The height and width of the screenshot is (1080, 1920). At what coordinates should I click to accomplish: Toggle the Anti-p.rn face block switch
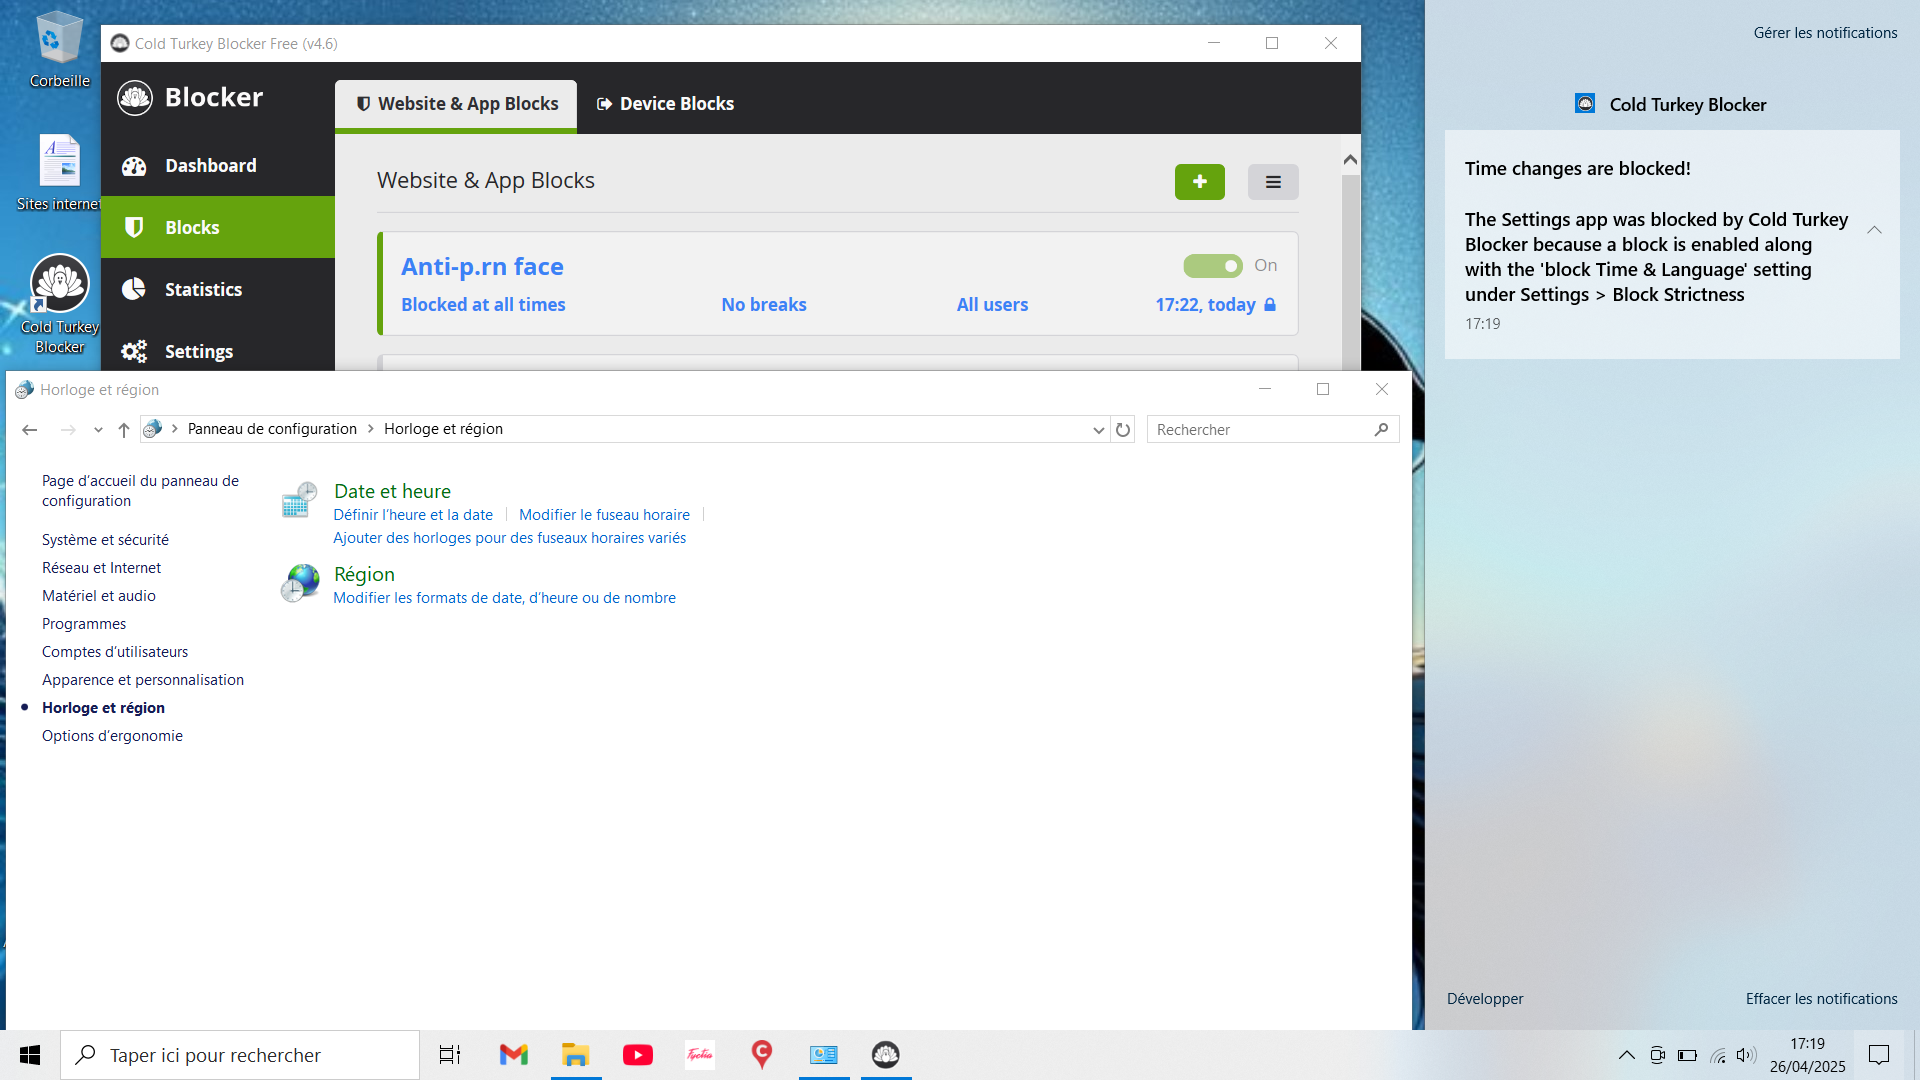click(1213, 266)
